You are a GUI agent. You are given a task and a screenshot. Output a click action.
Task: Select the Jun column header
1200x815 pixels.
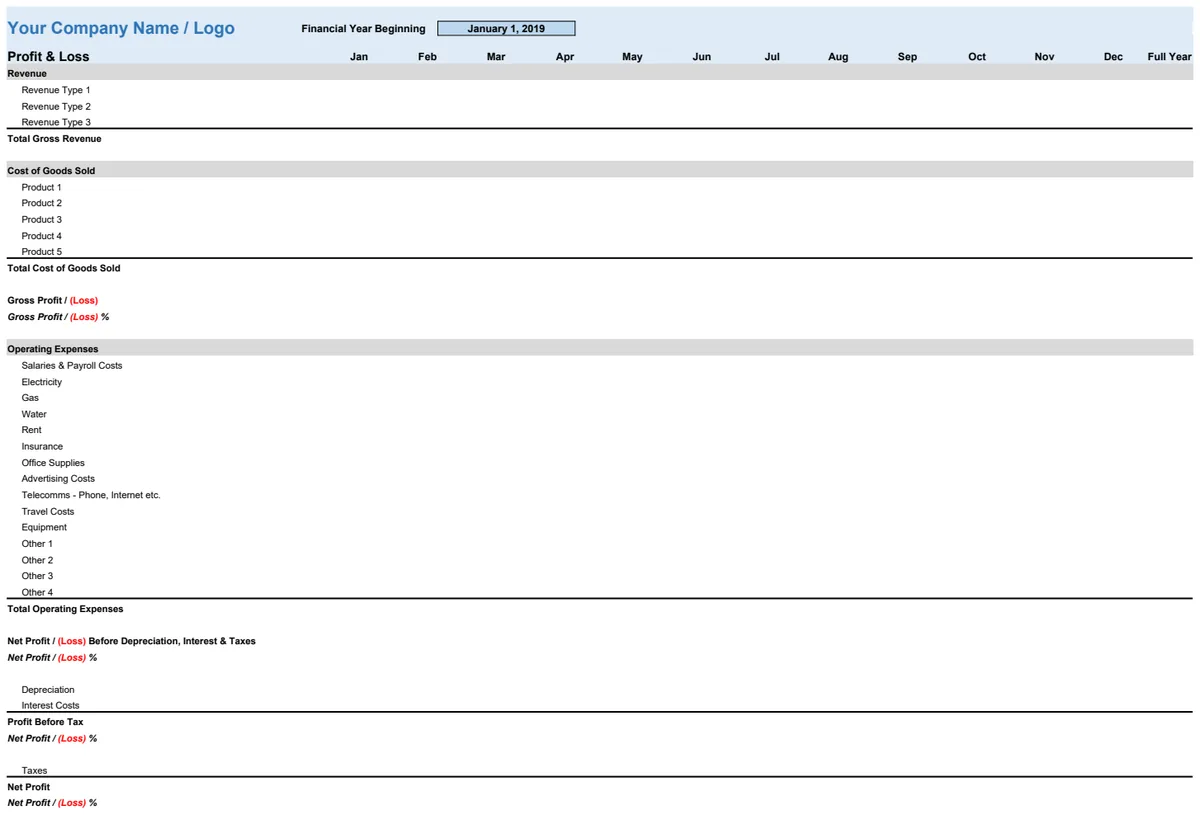702,57
